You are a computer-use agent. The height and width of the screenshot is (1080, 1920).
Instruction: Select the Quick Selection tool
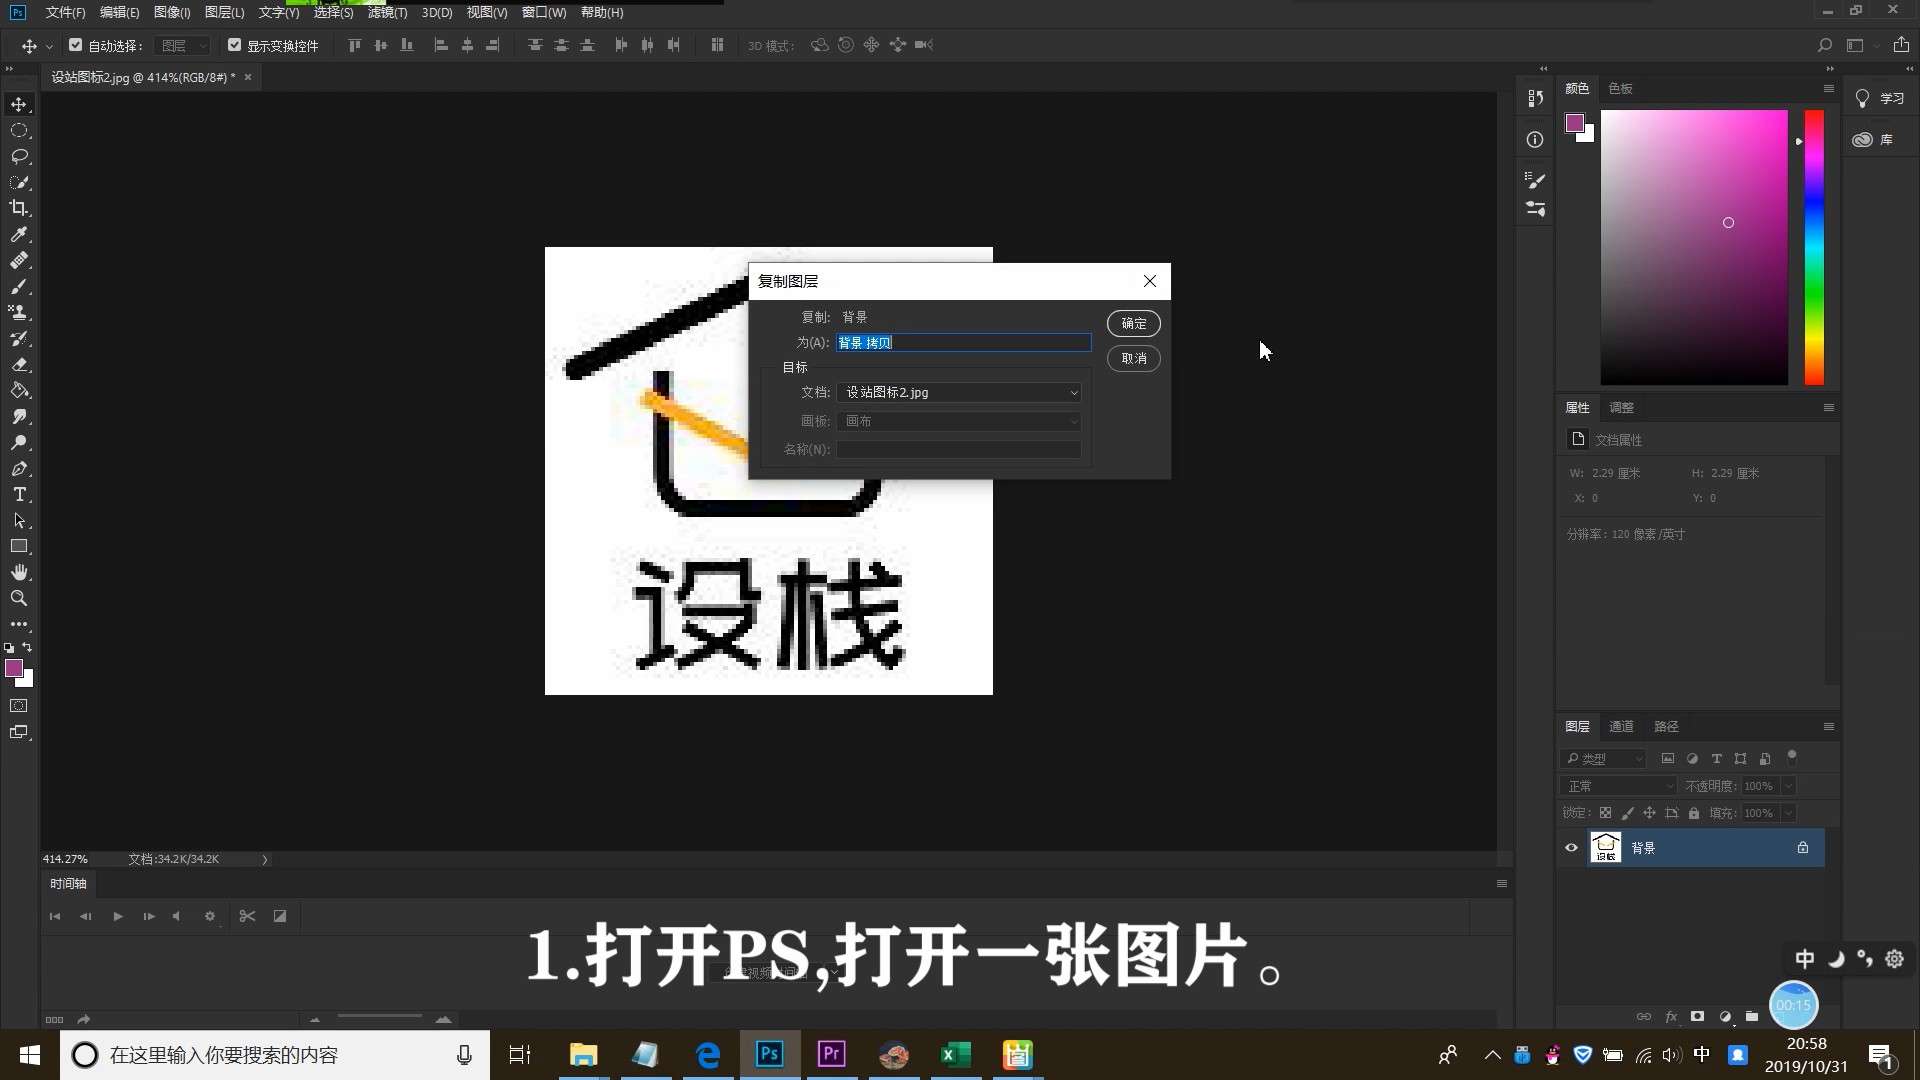19,183
